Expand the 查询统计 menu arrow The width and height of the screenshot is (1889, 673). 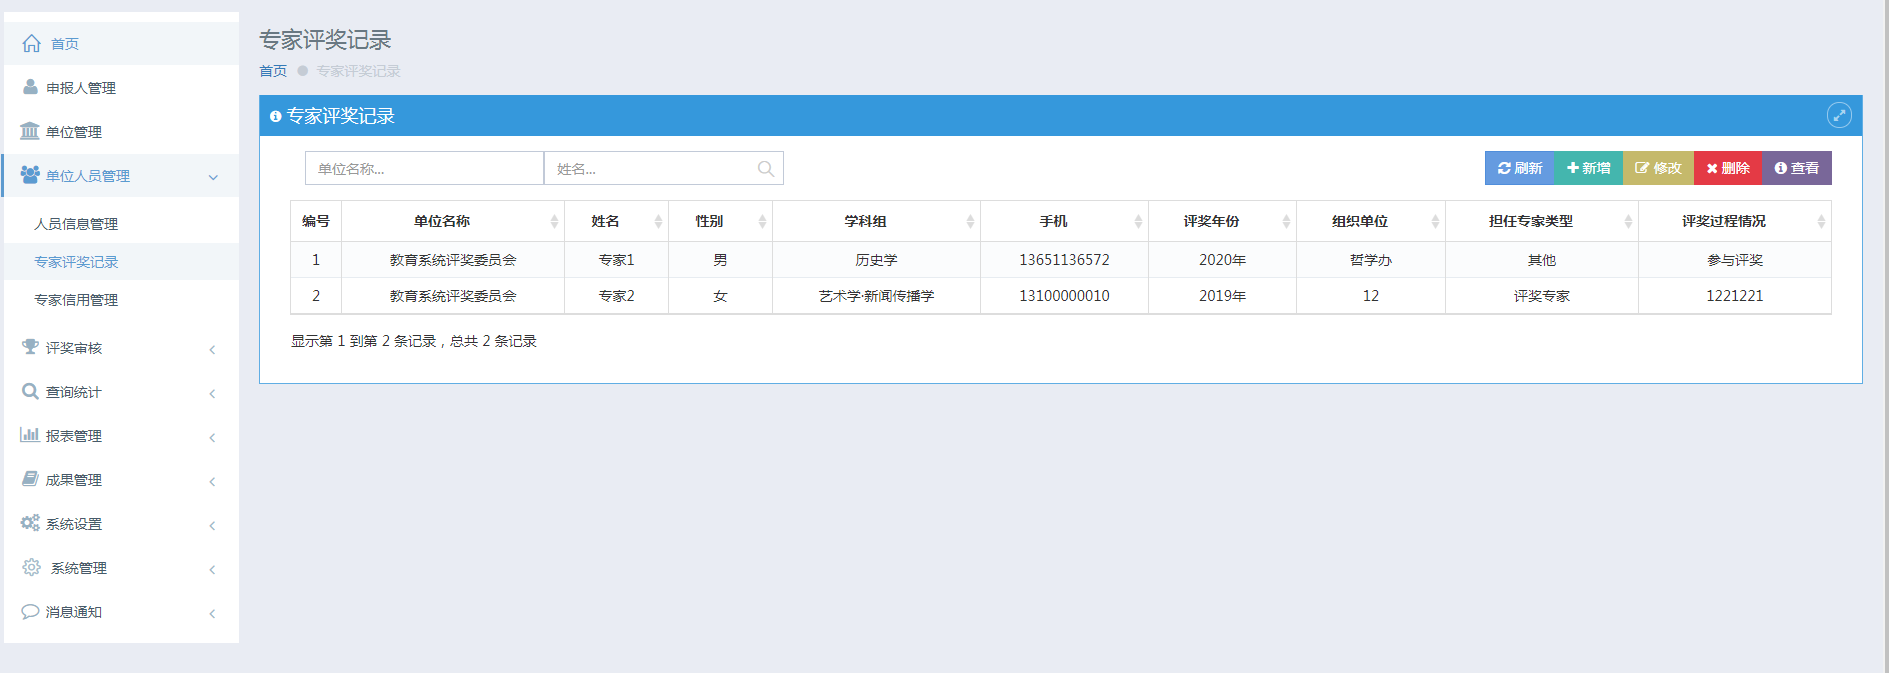[212, 393]
